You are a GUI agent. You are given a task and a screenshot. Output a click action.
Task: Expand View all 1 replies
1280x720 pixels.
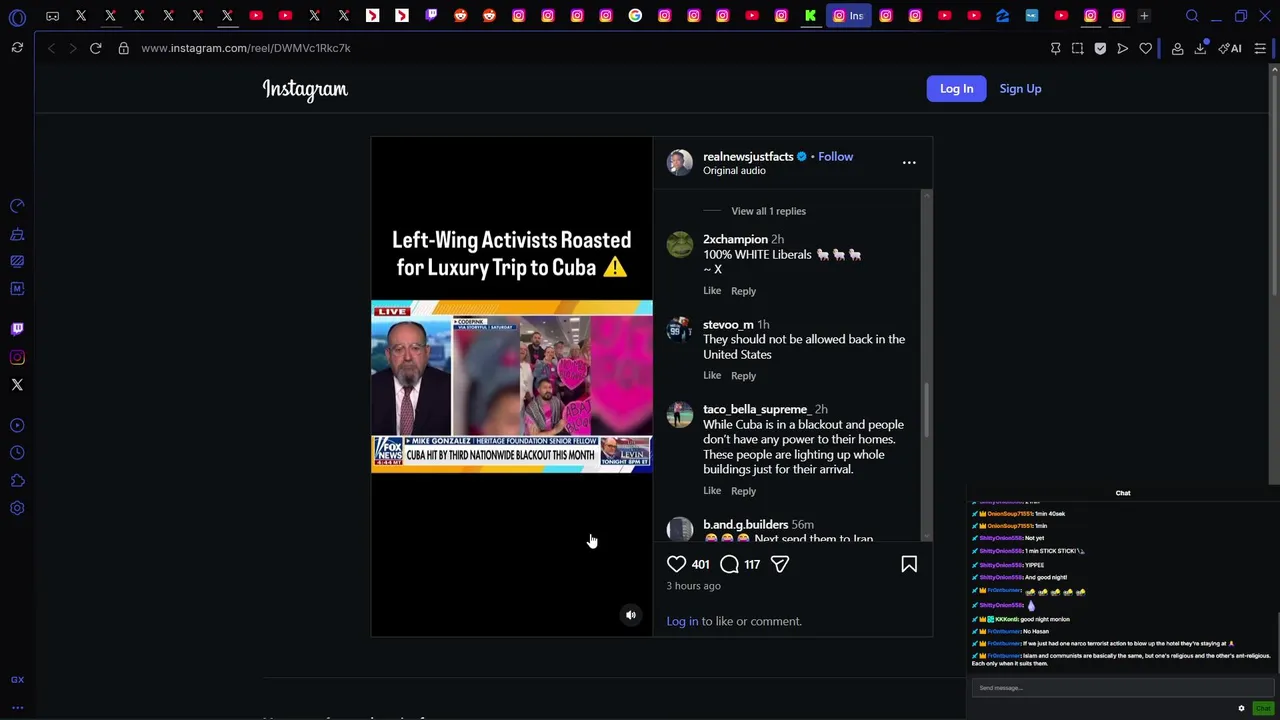(768, 211)
